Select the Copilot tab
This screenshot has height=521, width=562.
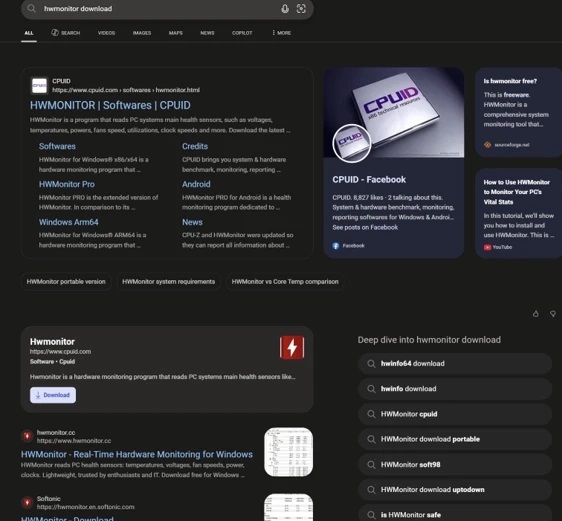242,33
